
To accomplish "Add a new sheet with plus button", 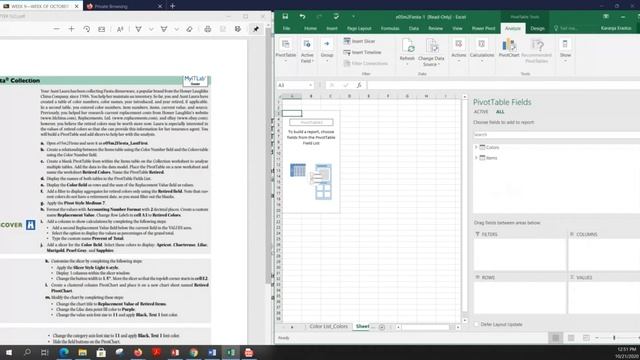I will [382, 327].
